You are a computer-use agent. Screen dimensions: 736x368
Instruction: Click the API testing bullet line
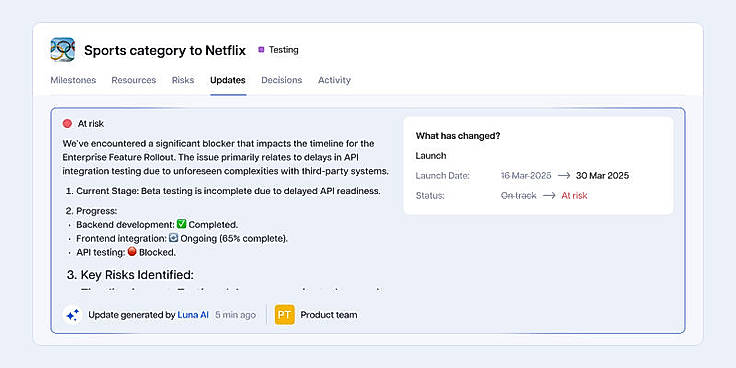123,252
